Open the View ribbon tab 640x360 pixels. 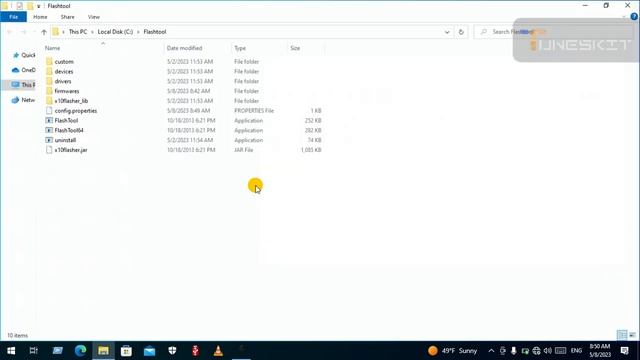94,17
